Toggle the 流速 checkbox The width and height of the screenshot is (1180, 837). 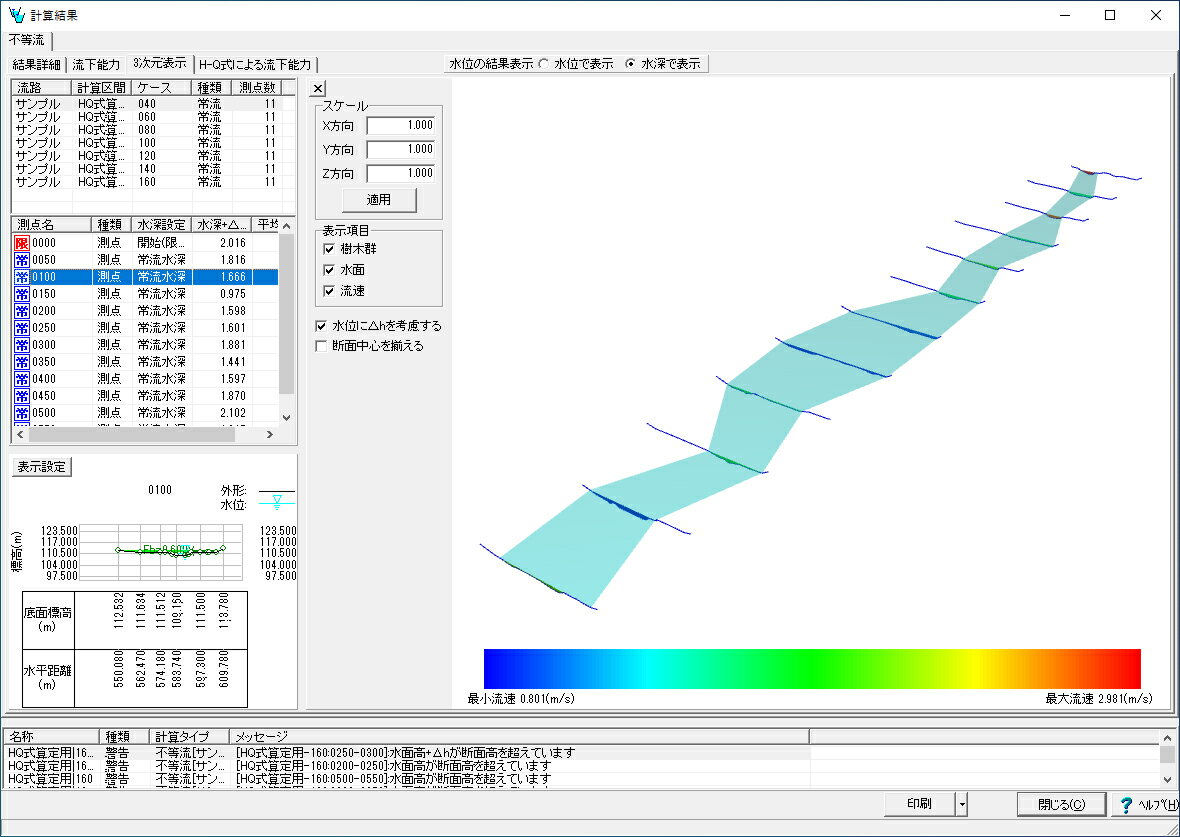click(329, 291)
